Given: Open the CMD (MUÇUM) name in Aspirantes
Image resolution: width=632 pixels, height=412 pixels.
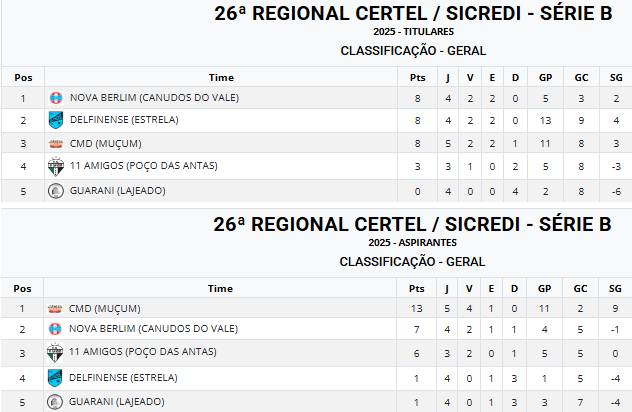Looking at the screenshot, I should pos(105,309).
